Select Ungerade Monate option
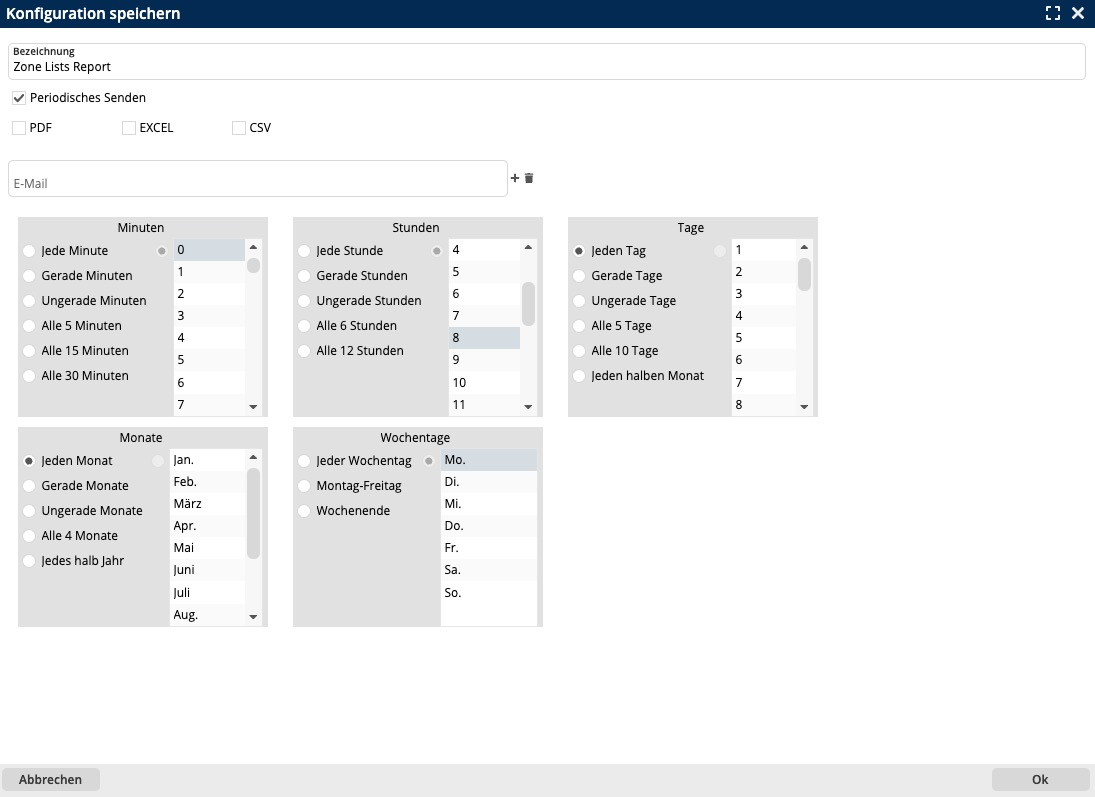The image size is (1095, 797). (x=29, y=511)
